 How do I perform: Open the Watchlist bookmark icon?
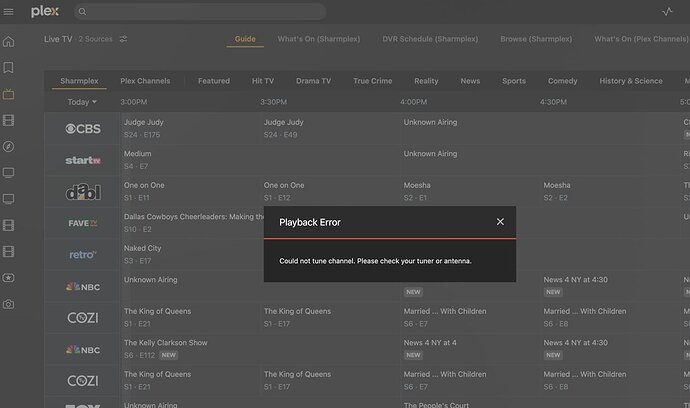point(8,68)
